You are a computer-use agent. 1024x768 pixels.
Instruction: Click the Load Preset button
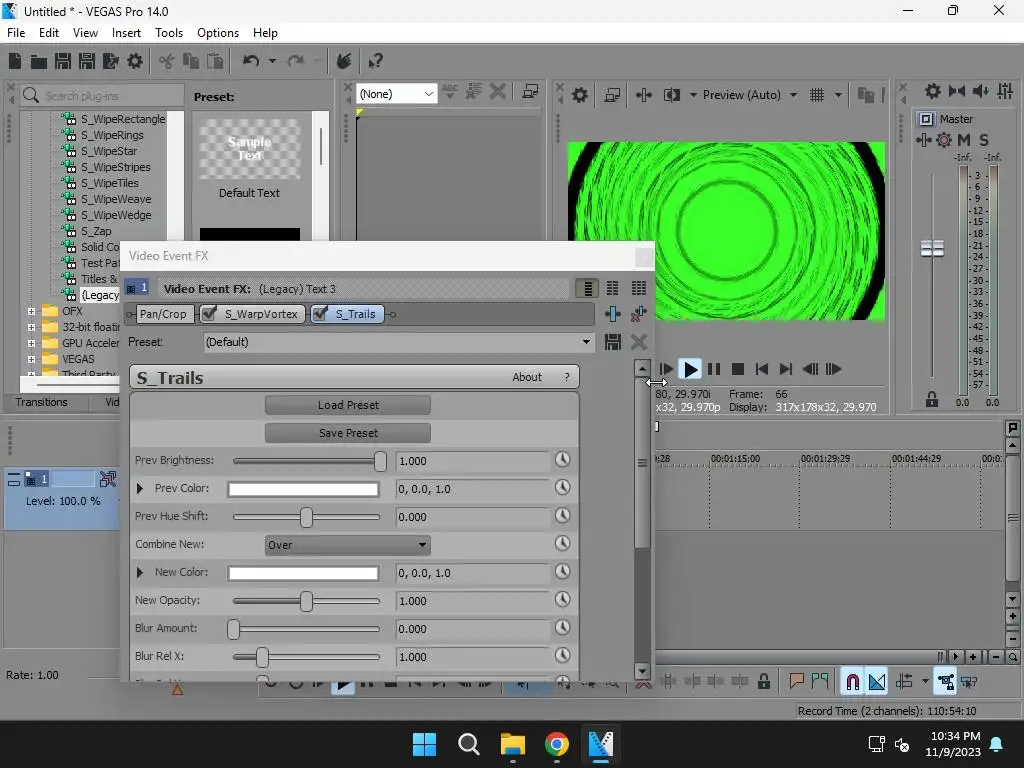tap(348, 405)
